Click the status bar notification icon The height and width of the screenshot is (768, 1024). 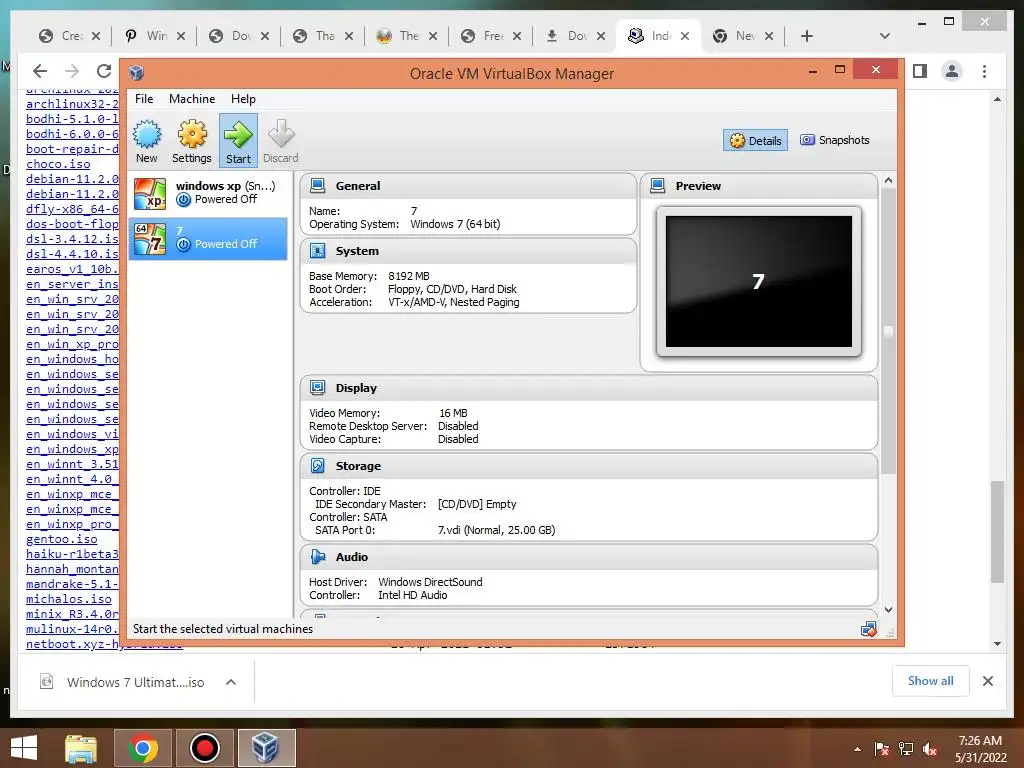[x=869, y=629]
